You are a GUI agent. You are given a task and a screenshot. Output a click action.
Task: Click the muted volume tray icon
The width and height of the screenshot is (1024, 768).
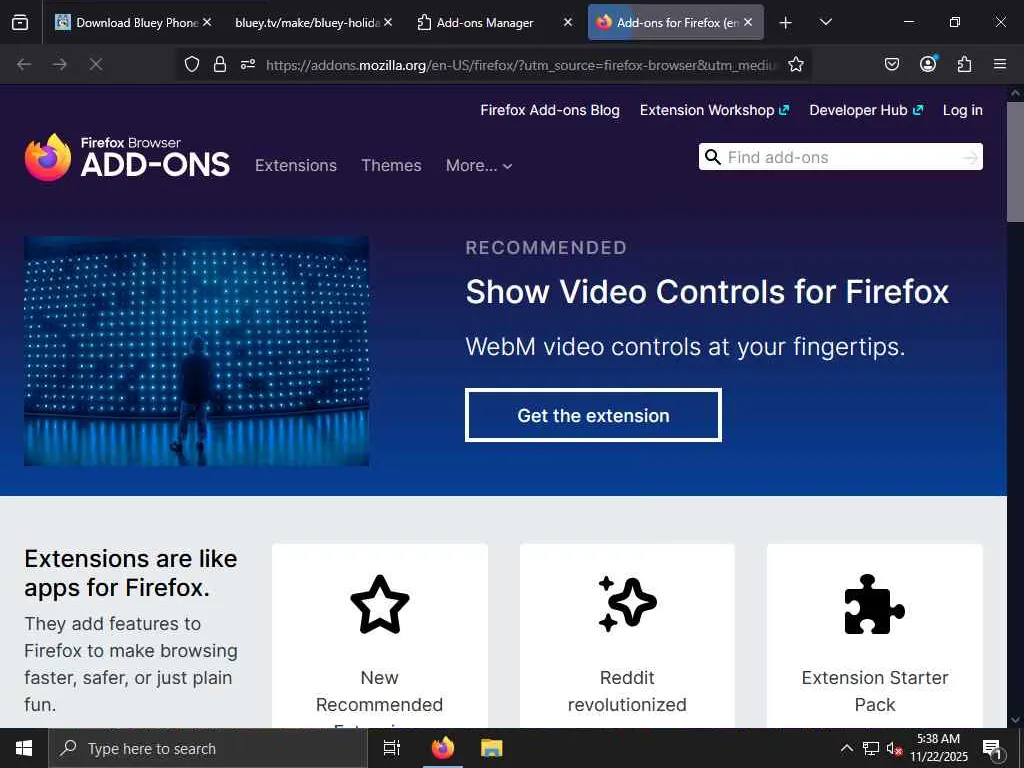pos(894,748)
